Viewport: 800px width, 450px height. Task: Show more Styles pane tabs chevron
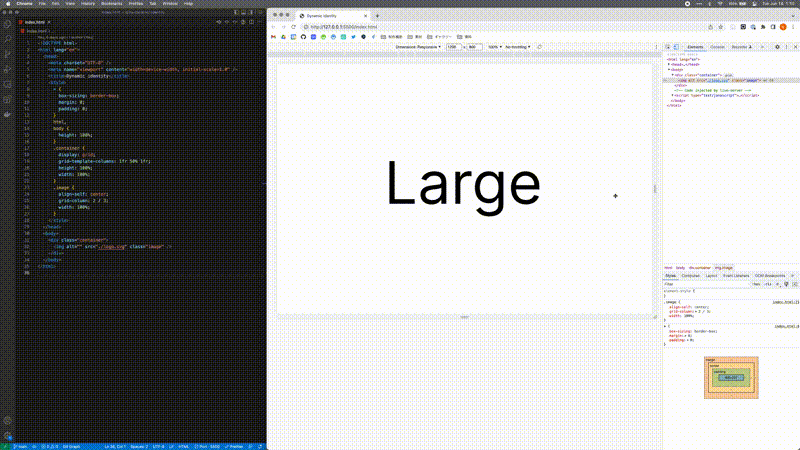tap(792, 276)
